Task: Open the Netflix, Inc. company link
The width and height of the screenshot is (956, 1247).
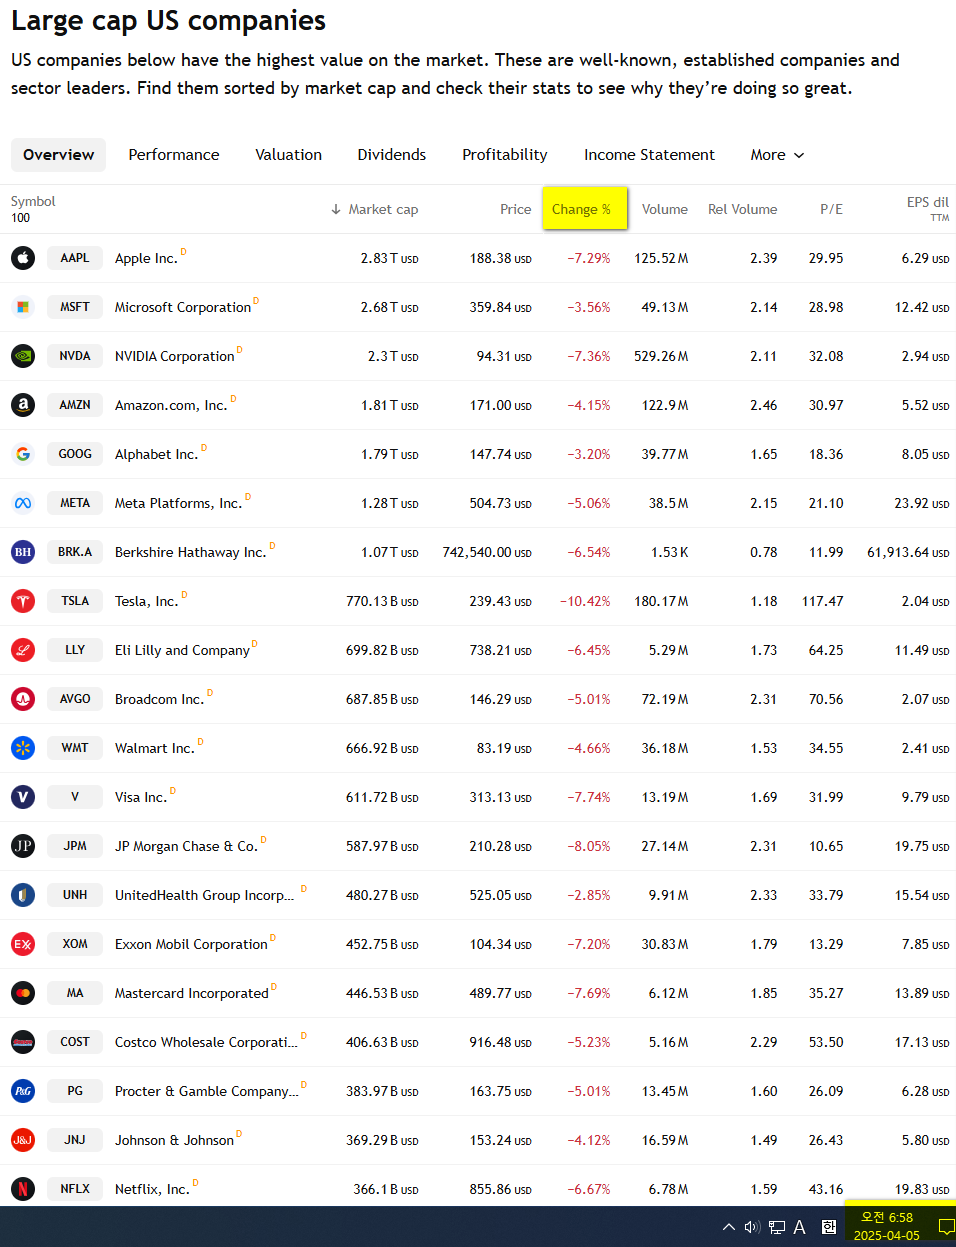Action: 152,1189
